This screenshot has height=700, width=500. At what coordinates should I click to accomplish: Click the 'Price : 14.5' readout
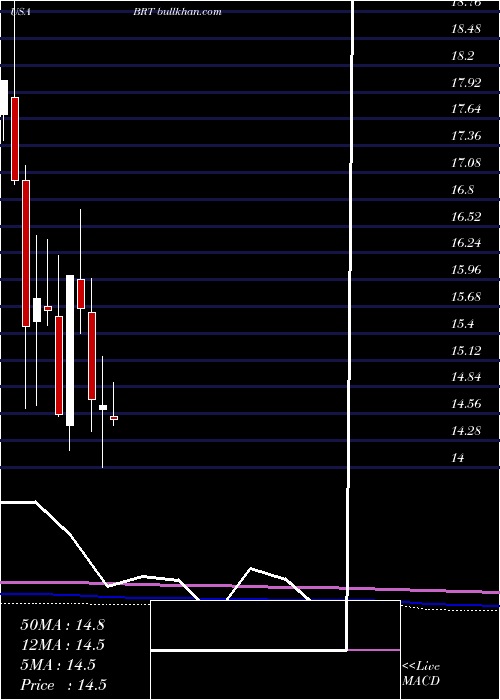coord(63,685)
